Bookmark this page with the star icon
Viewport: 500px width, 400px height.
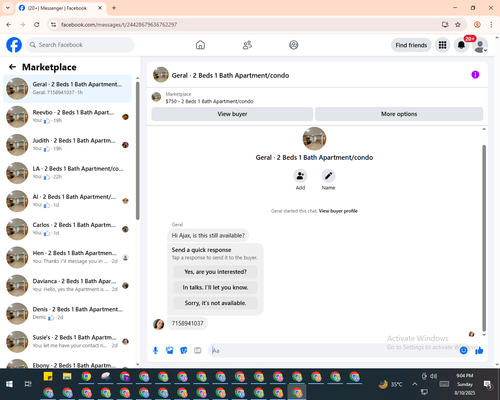coord(458,25)
